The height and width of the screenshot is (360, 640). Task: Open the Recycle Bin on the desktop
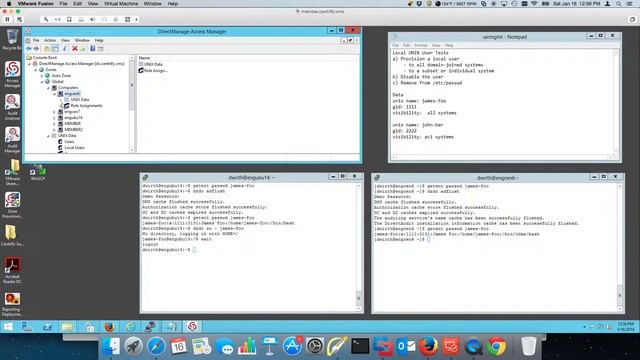pyautogui.click(x=12, y=40)
